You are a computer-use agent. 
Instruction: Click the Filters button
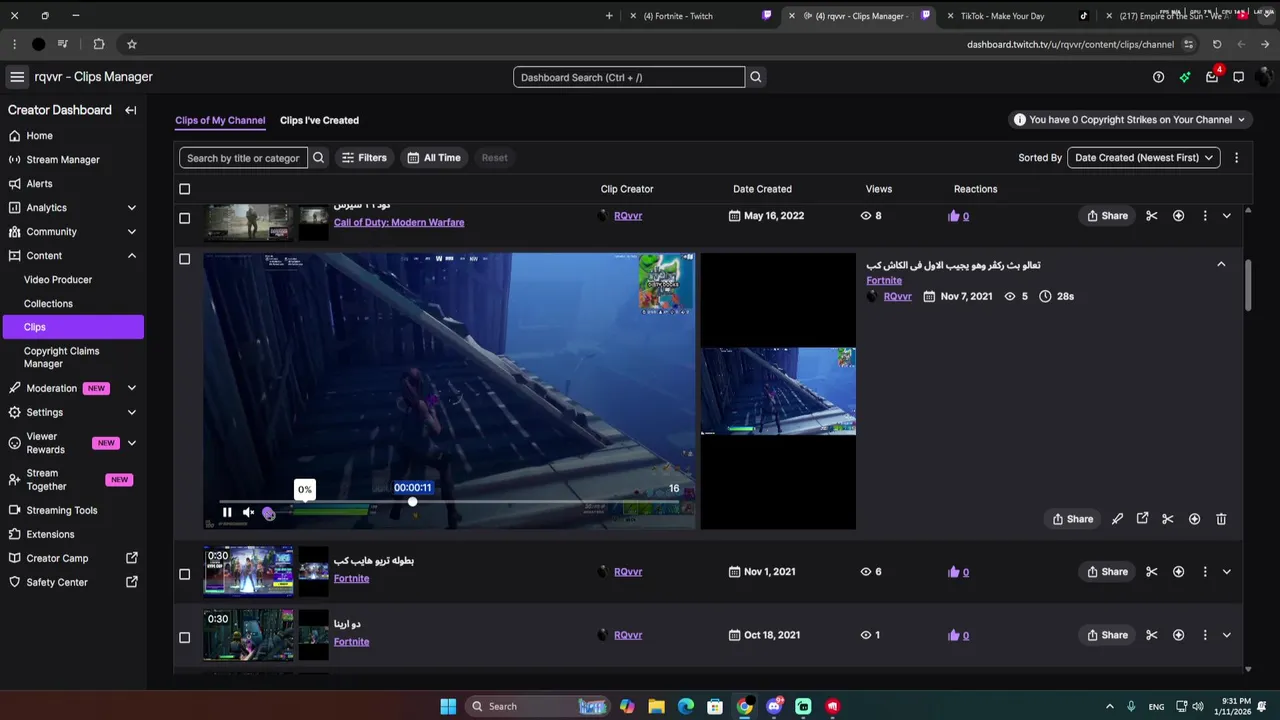coord(364,158)
